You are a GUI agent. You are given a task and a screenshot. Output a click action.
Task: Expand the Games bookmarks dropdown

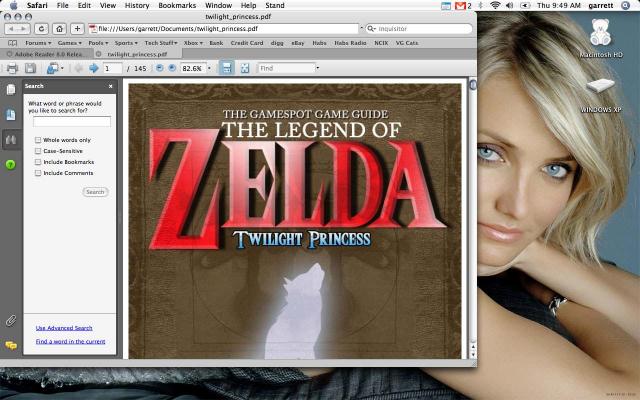click(69, 43)
